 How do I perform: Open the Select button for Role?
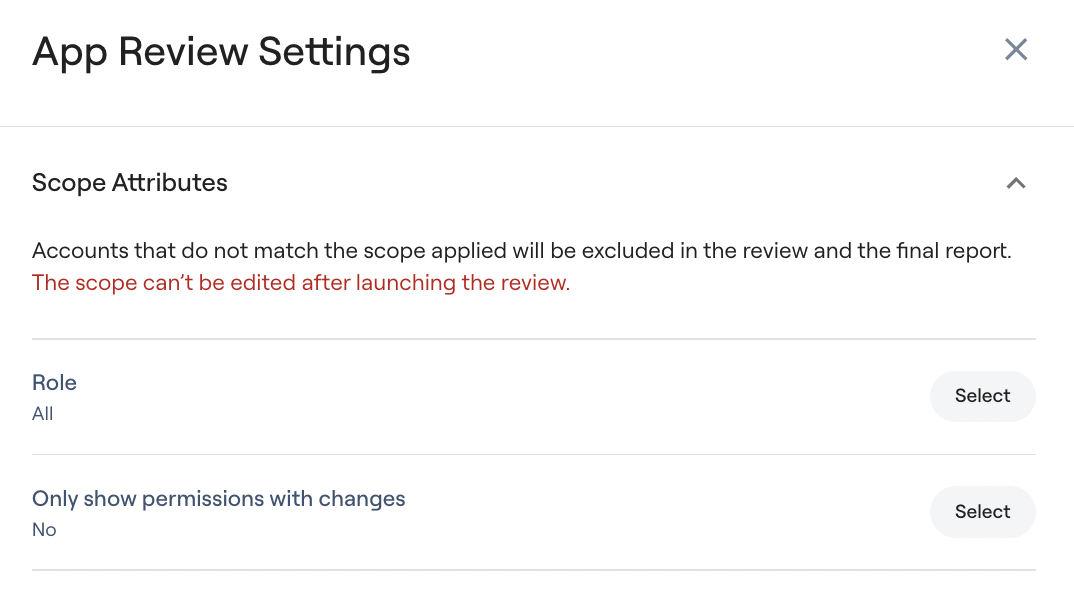tap(982, 396)
